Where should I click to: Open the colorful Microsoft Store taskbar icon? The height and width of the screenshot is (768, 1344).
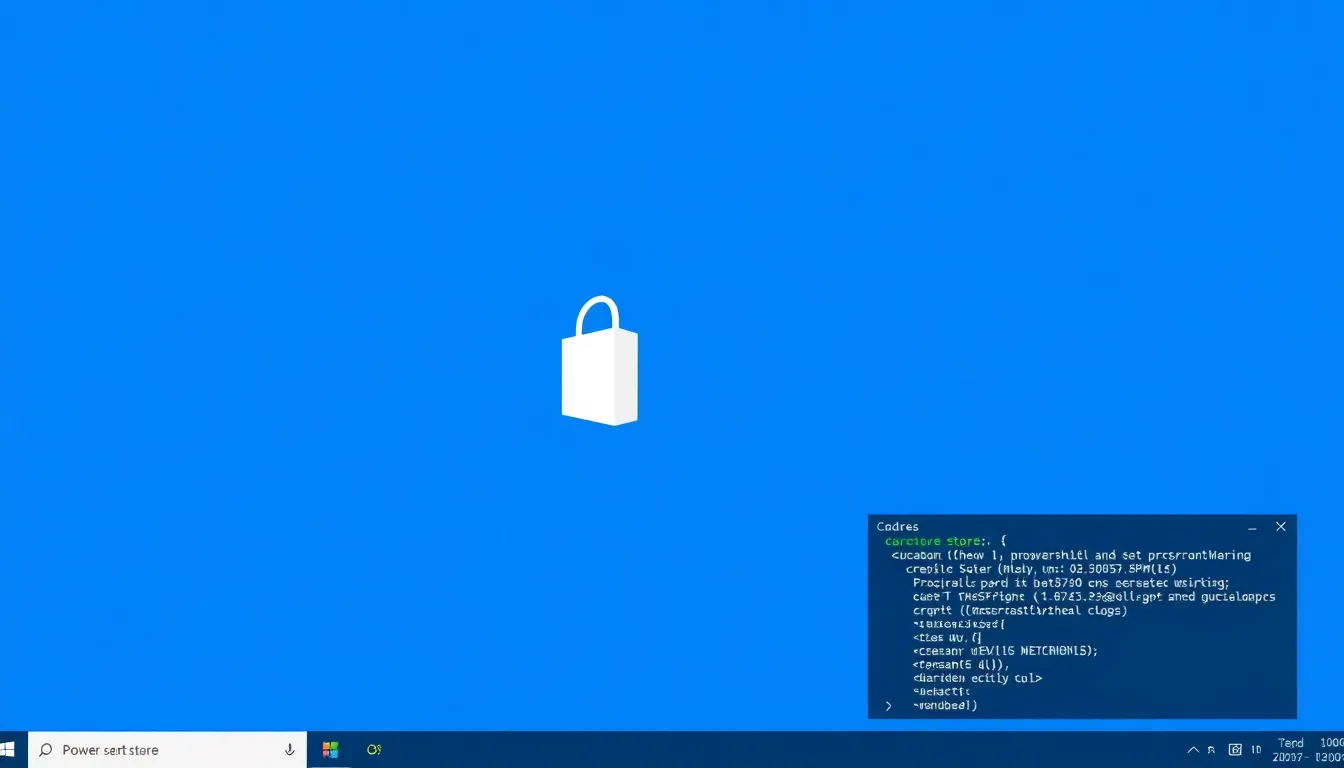[330, 750]
